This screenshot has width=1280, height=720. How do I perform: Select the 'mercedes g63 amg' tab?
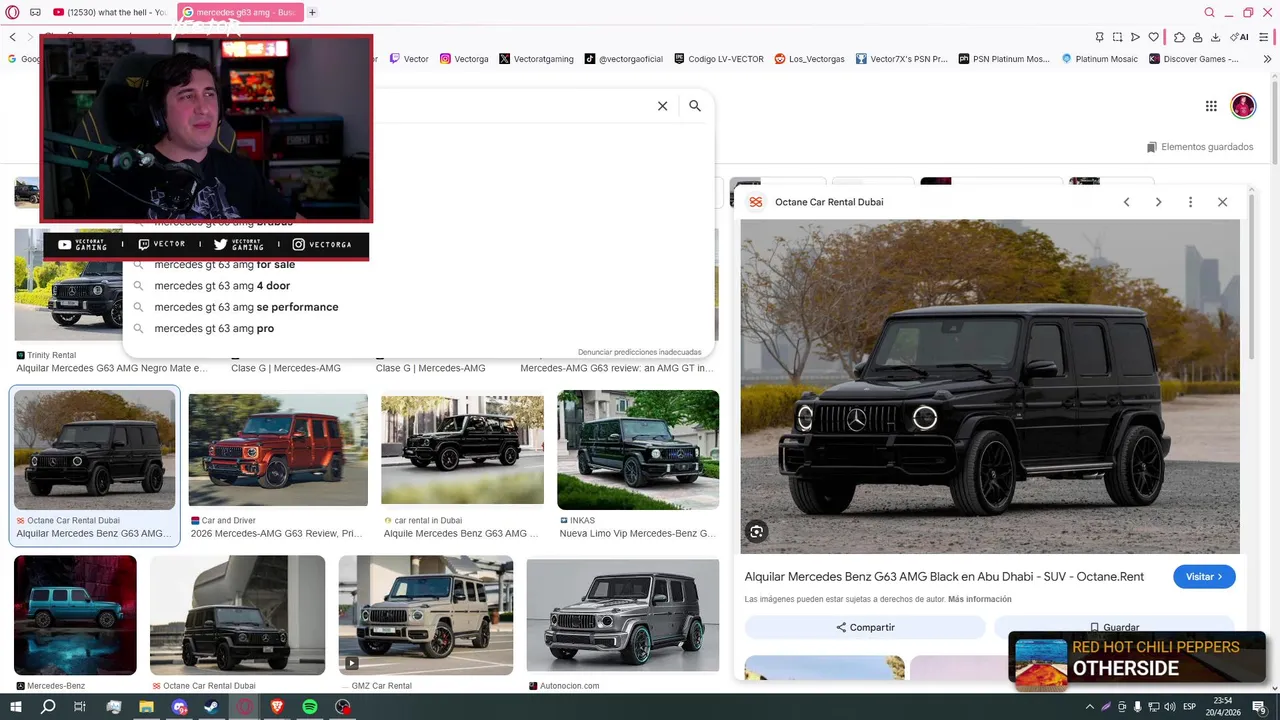(240, 12)
